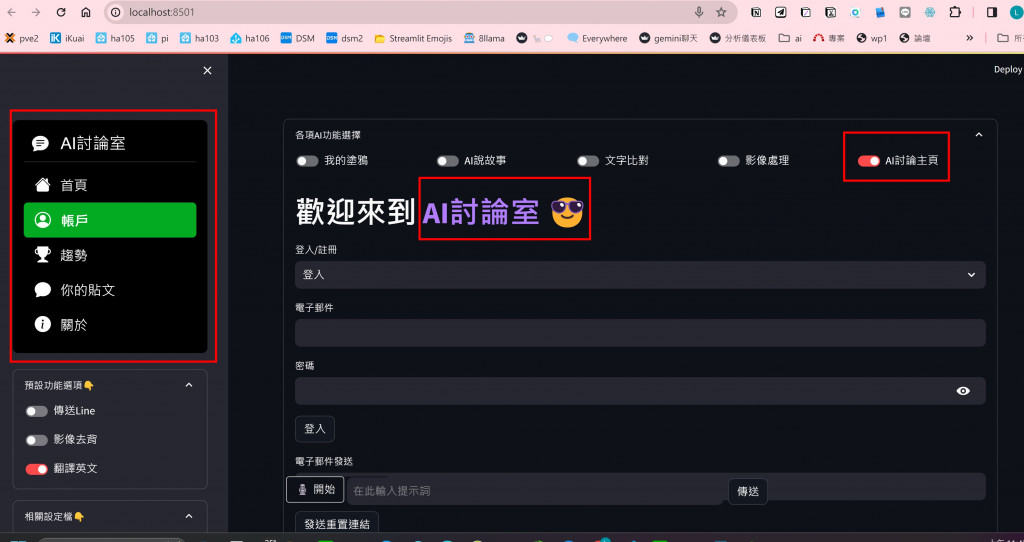Turn off the AI討論主頁 switch
Screen dimensions: 1024x542
pyautogui.click(x=869, y=161)
